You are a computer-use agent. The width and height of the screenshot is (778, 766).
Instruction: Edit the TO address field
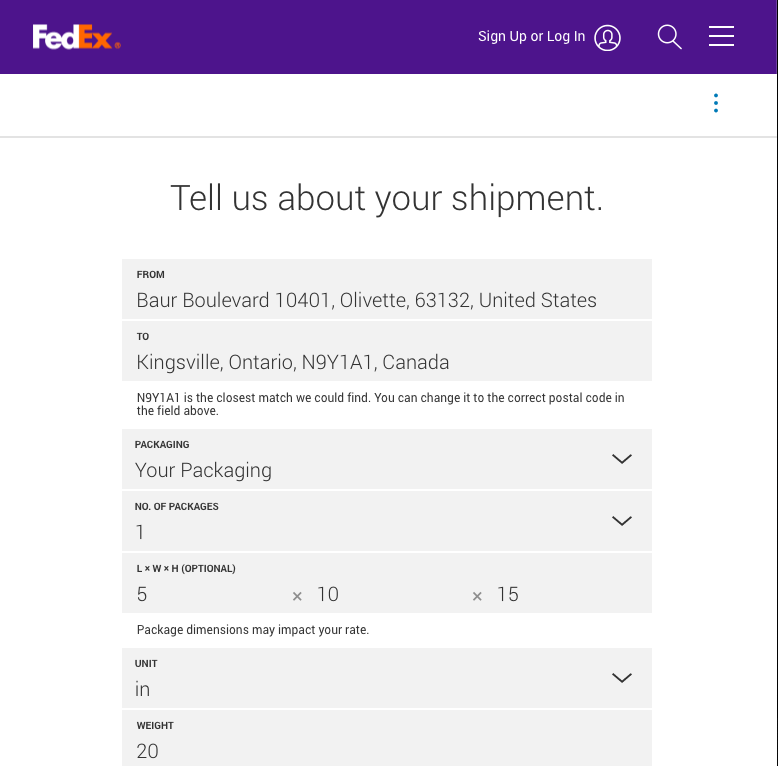[x=387, y=351]
